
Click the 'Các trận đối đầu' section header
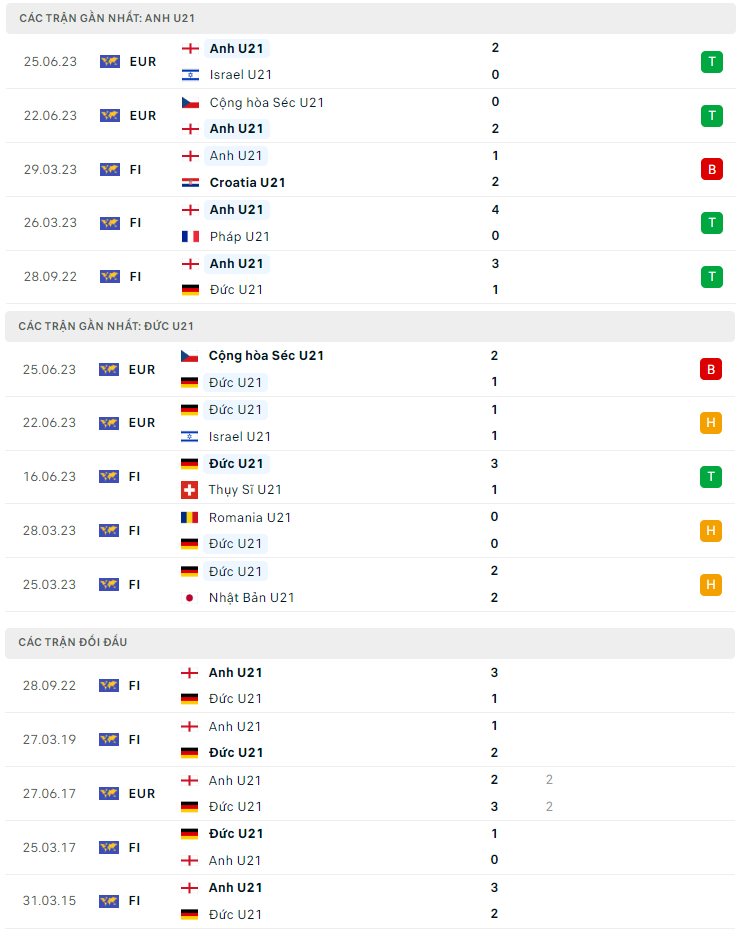(x=73, y=642)
